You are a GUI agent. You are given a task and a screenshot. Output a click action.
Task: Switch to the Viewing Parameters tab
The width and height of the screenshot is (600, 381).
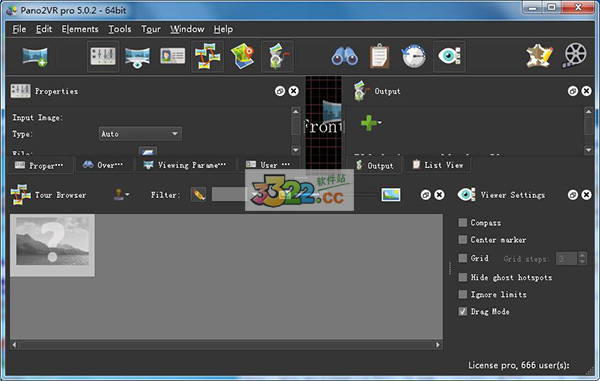pos(185,165)
